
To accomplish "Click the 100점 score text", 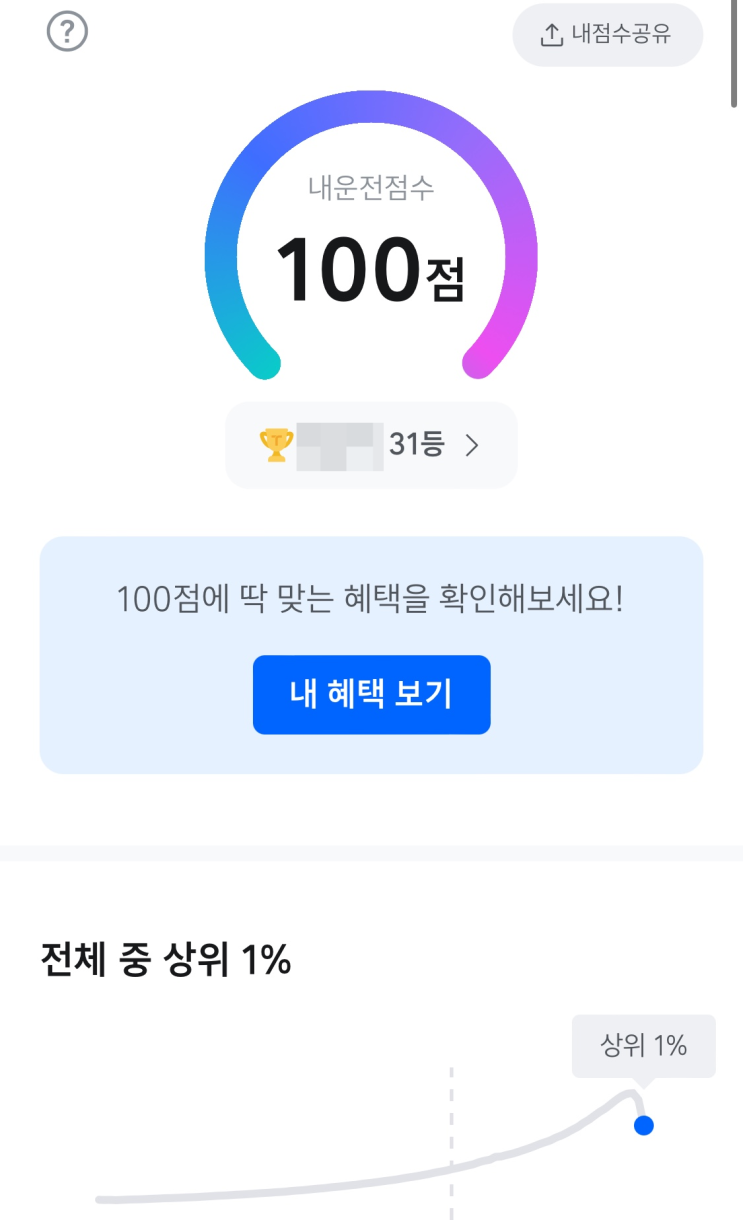I will coord(371,271).
